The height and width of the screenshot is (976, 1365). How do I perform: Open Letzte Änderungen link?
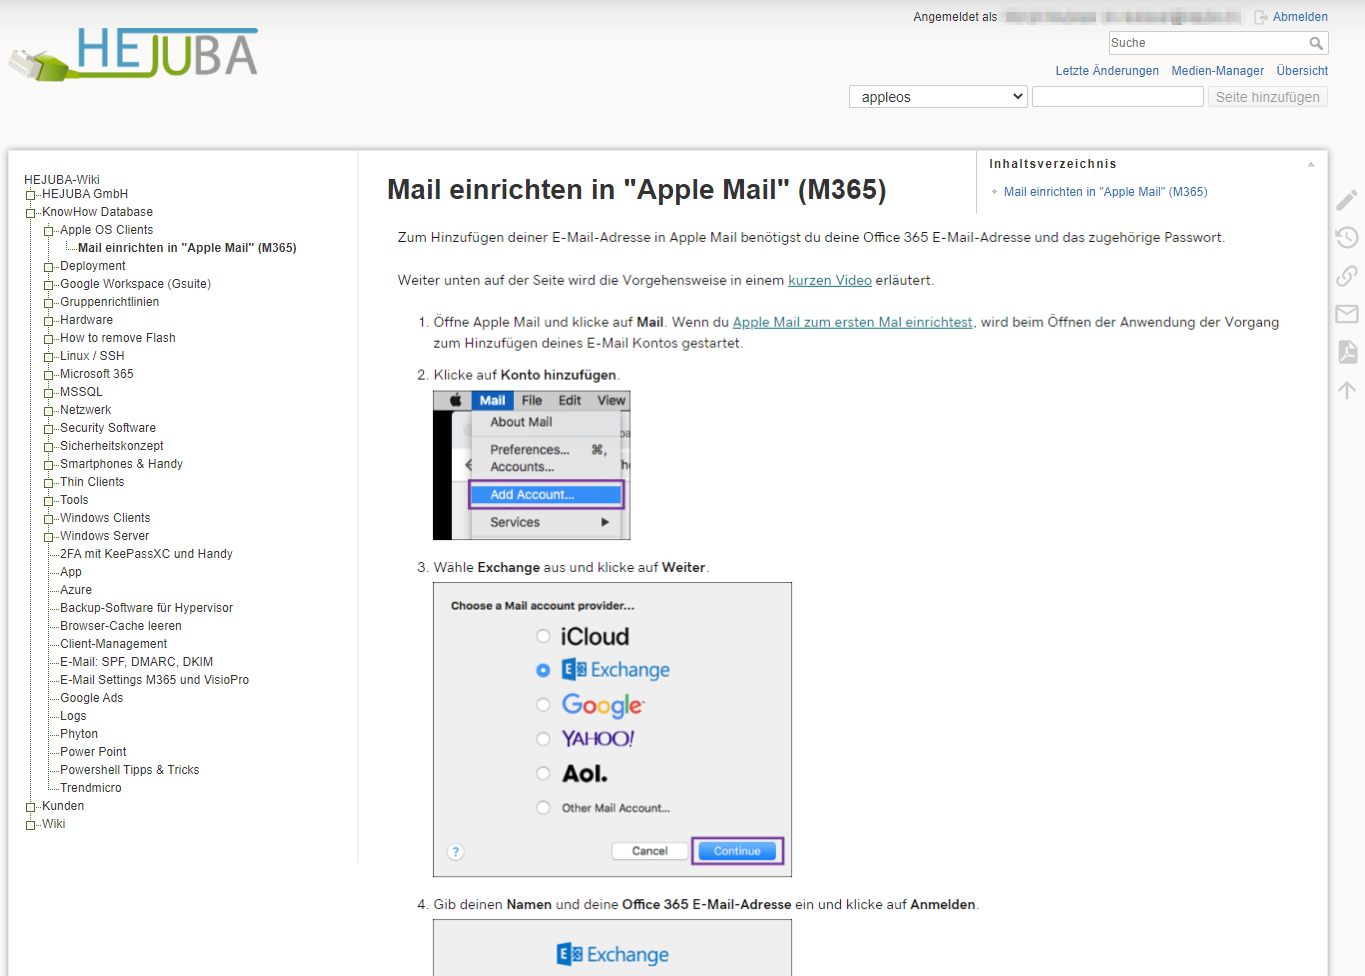click(x=1107, y=71)
